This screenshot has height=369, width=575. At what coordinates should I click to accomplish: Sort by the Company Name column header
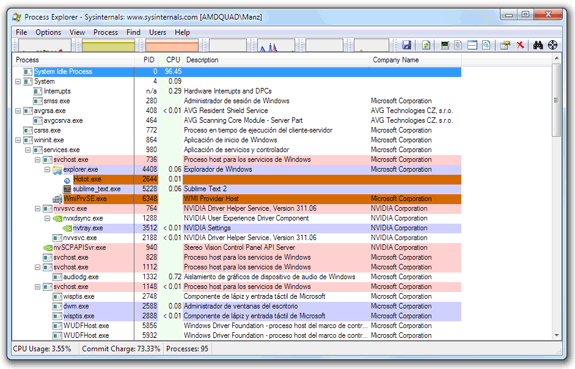point(415,60)
